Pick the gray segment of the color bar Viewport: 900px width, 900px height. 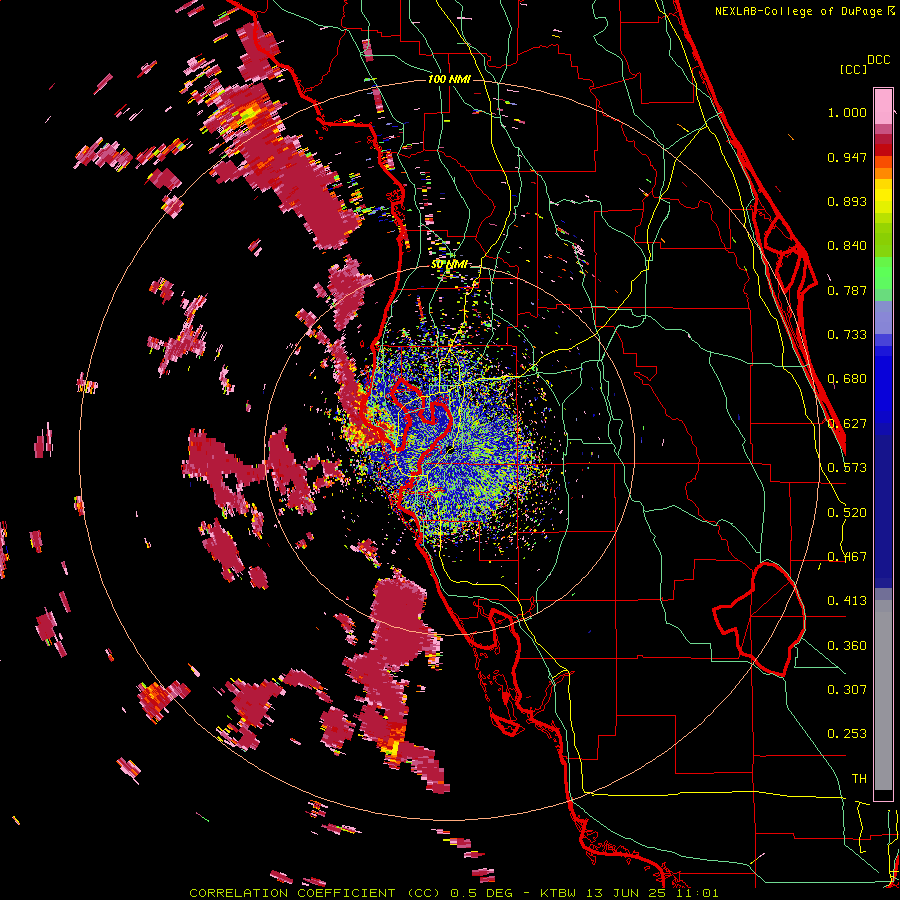(883, 695)
